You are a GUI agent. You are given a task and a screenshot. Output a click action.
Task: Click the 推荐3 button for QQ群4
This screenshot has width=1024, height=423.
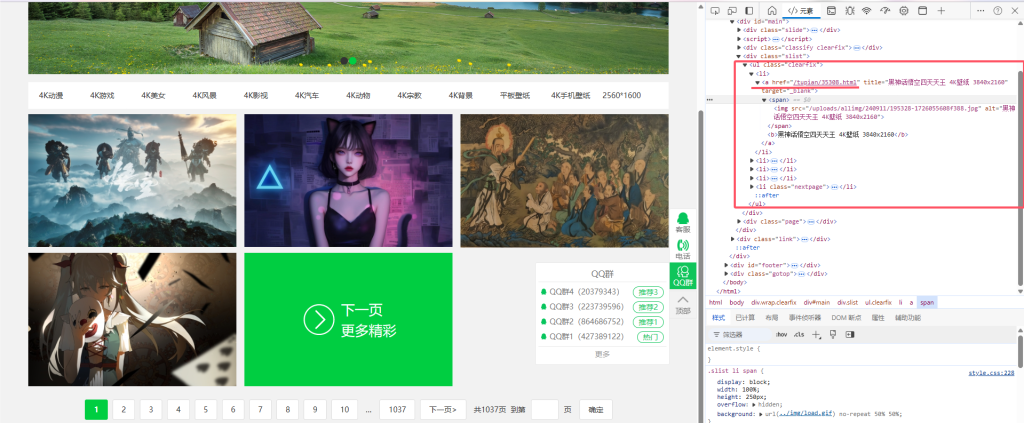pos(648,292)
